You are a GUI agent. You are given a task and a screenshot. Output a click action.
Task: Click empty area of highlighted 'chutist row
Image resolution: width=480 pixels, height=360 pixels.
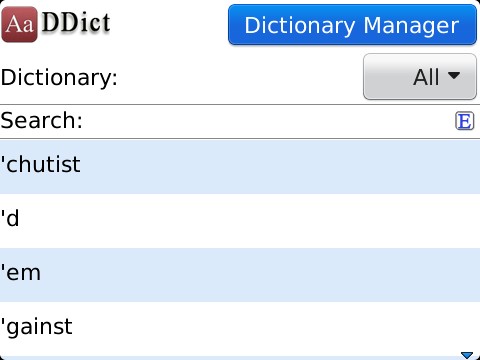coord(280,167)
